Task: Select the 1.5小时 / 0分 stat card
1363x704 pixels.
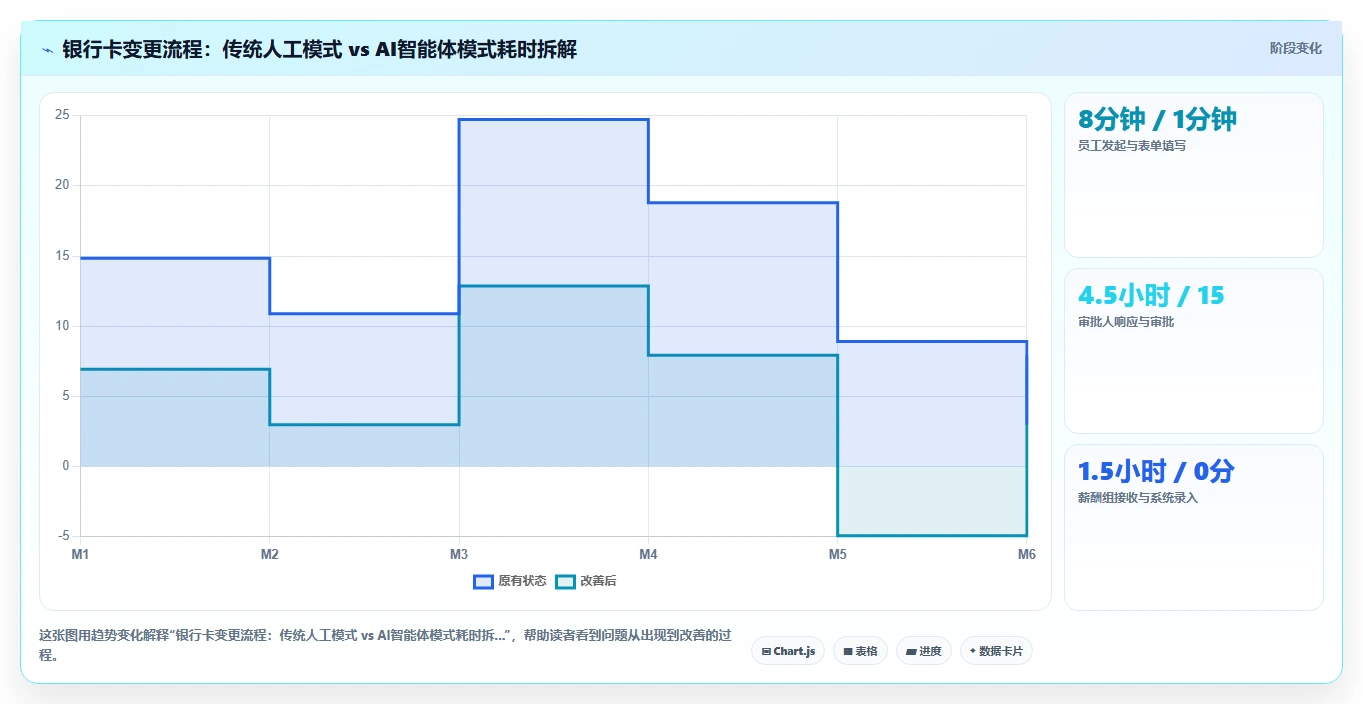Action: (1194, 527)
